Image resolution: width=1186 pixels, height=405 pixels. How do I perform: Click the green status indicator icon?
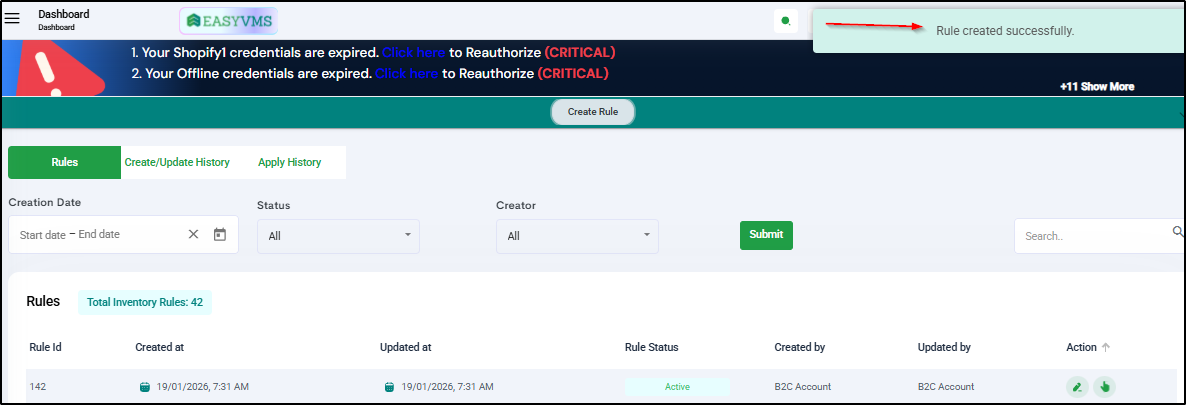pyautogui.click(x=785, y=21)
